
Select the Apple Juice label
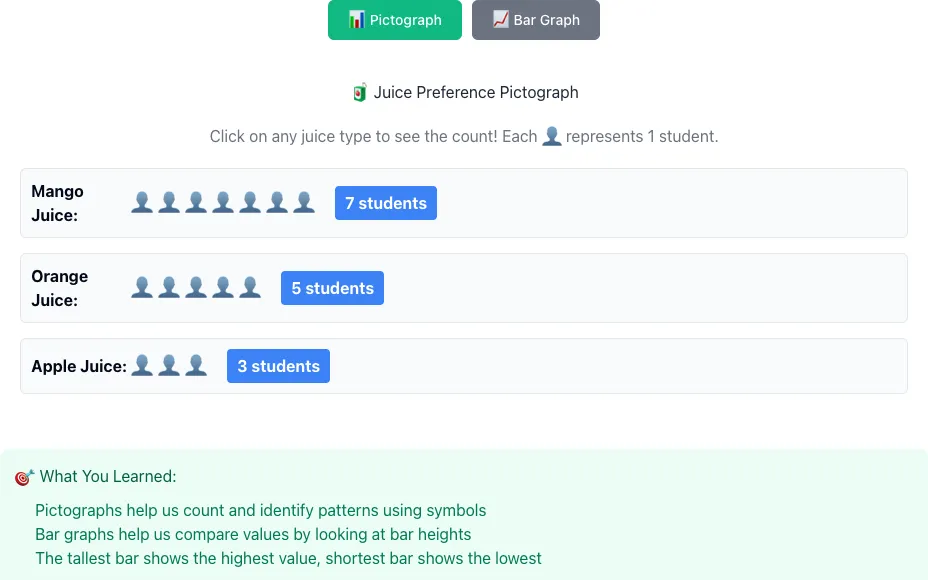point(79,366)
